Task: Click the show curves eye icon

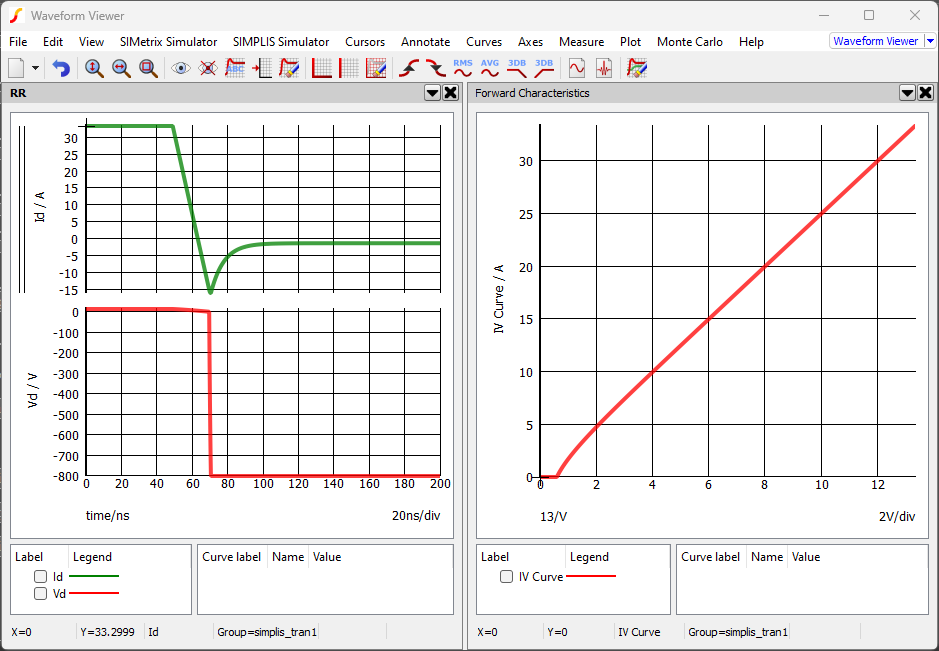Action: tap(181, 68)
